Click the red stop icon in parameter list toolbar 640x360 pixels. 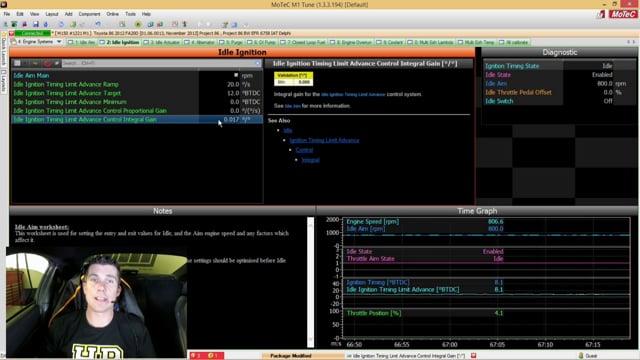(x=47, y=63)
